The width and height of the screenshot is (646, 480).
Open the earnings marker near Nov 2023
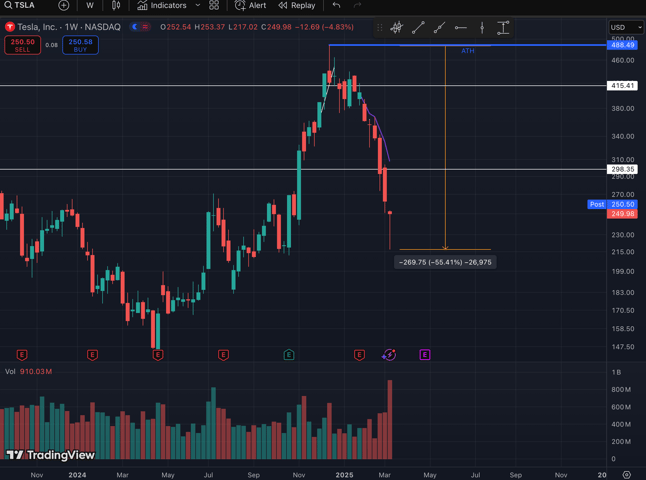[x=22, y=355]
